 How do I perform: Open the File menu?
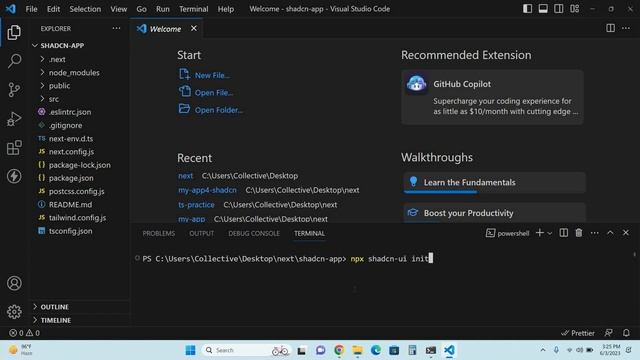[31, 9]
